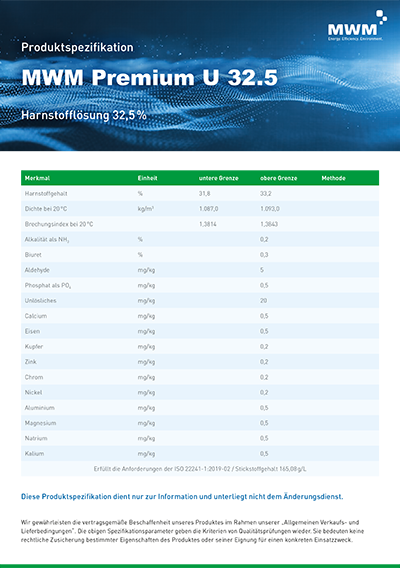
Task: Select the 'Kupfer' row label
Action: click(x=34, y=347)
